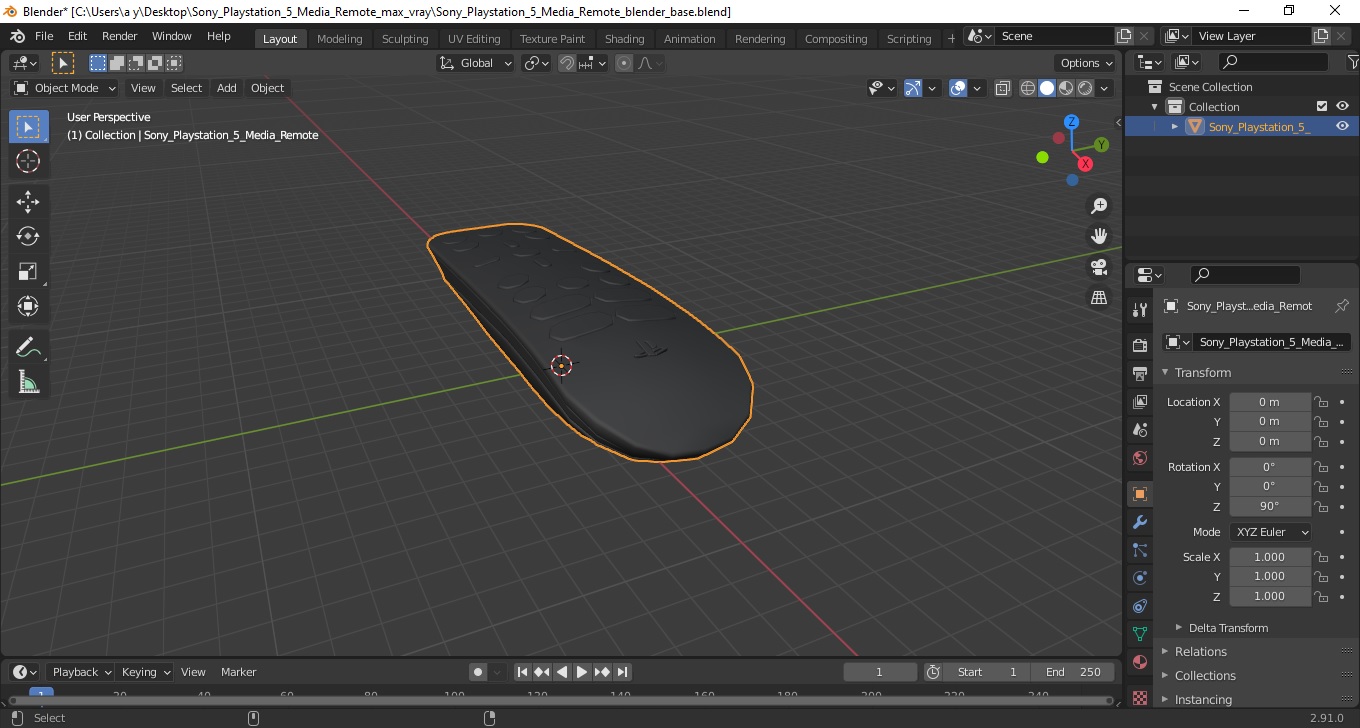Viewport: 1360px width, 728px height.
Task: Open the Options dropdown in header
Action: tap(1086, 63)
